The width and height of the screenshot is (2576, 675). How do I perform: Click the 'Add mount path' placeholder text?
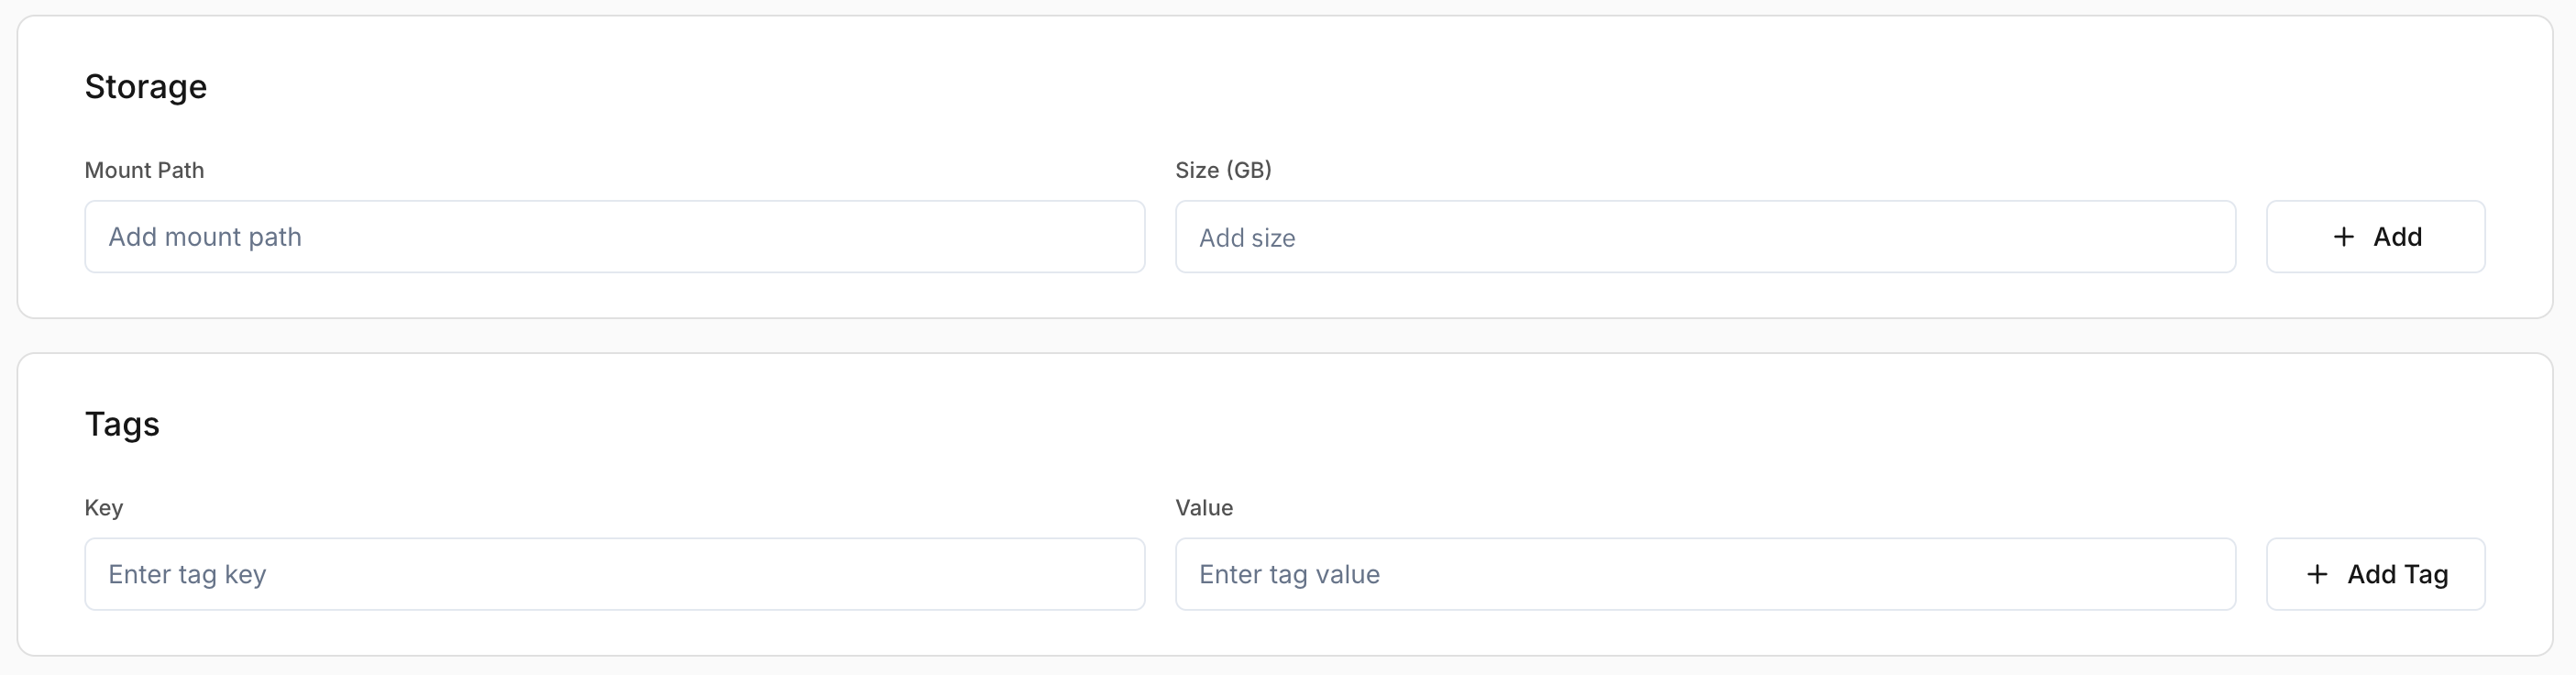coord(205,237)
